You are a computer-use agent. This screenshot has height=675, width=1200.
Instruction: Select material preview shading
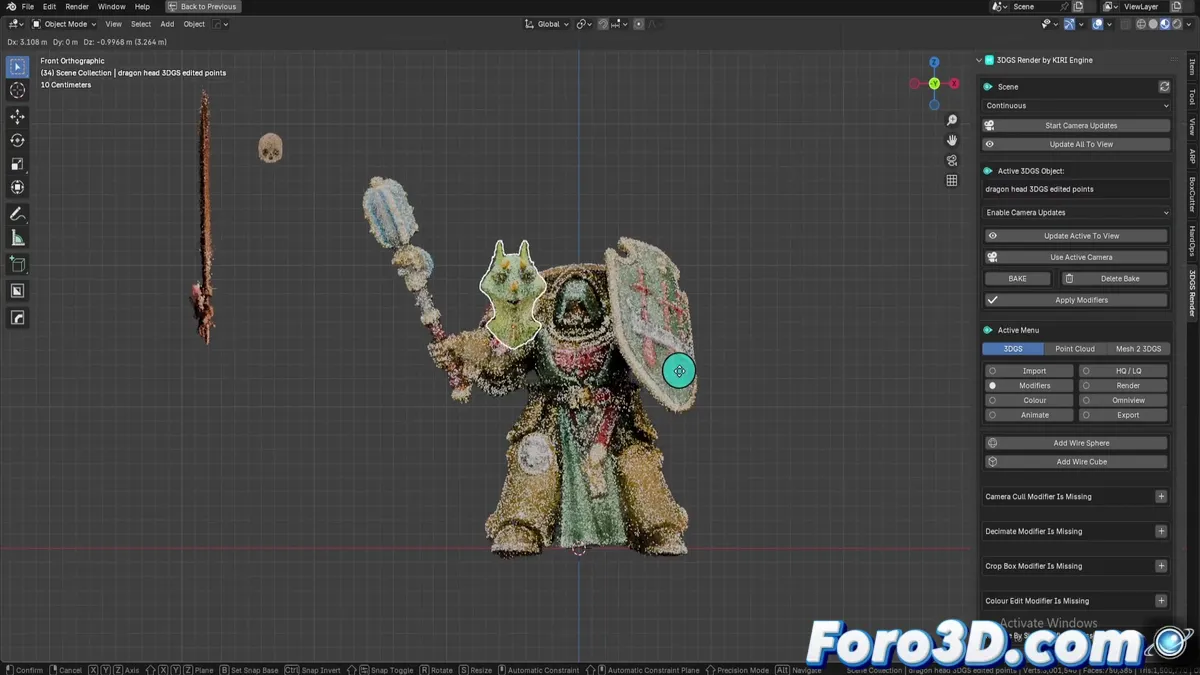(x=1166, y=24)
